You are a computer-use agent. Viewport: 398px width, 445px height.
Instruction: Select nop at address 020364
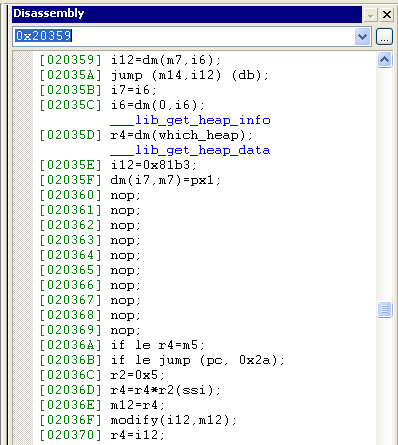125,255
